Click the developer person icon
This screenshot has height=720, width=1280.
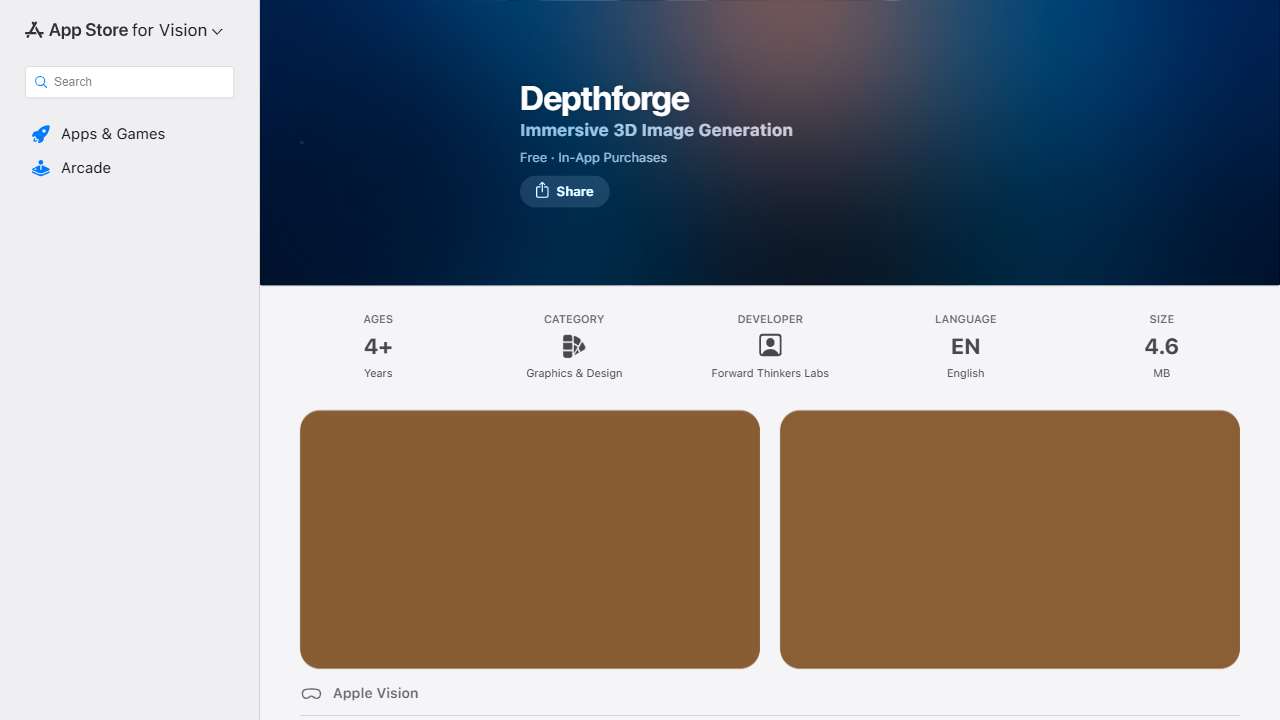tap(770, 345)
